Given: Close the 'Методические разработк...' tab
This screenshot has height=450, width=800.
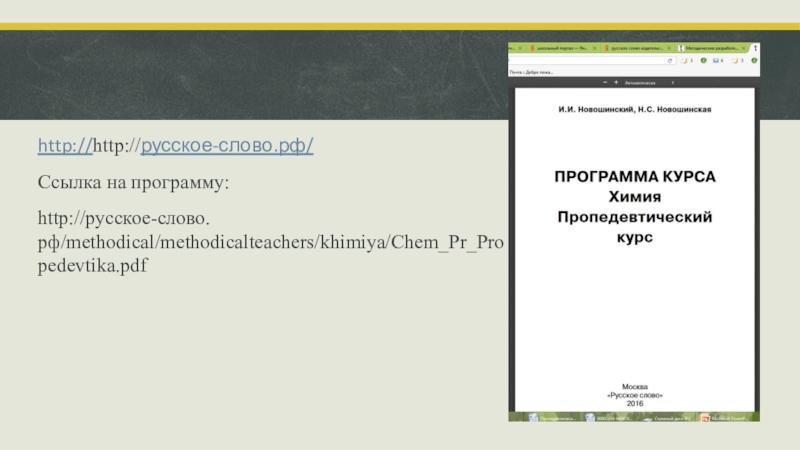Looking at the screenshot, I should coord(743,48).
